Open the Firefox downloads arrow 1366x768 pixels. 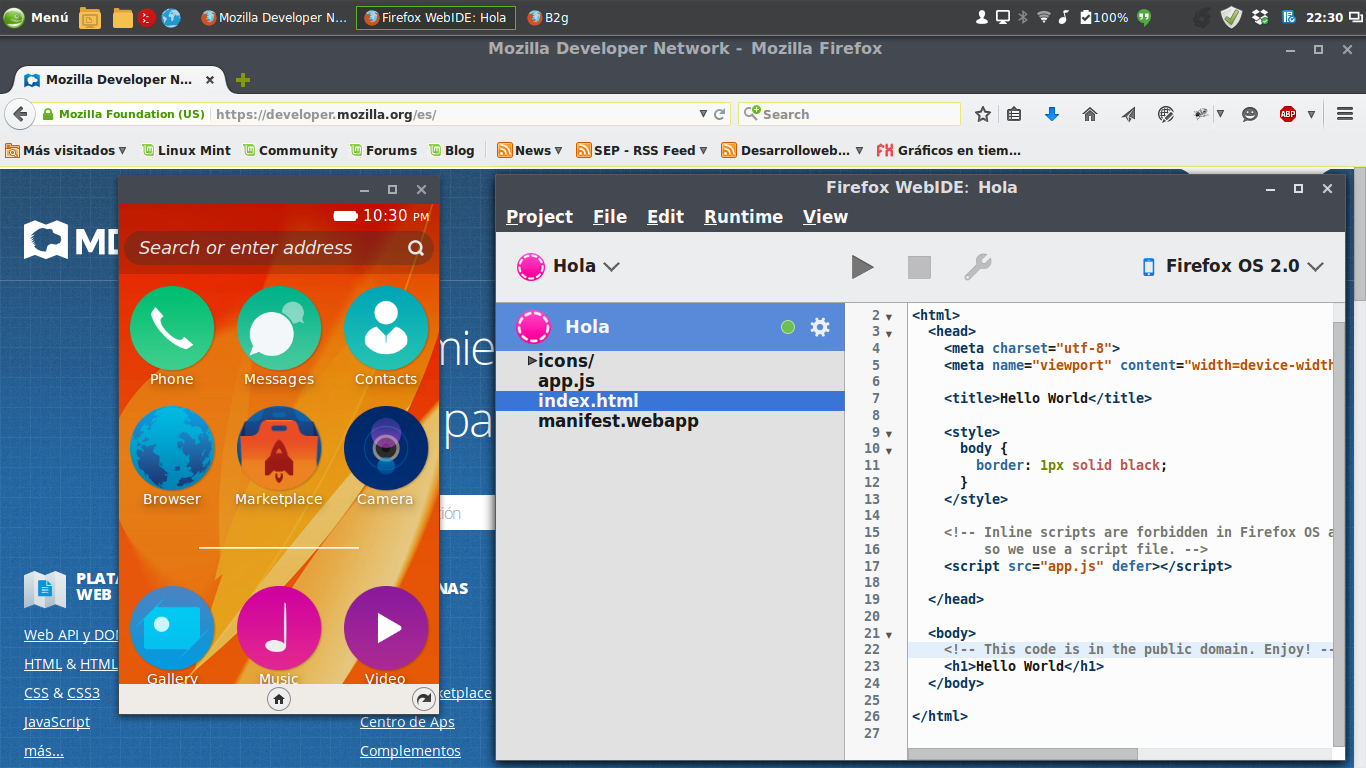point(1052,114)
